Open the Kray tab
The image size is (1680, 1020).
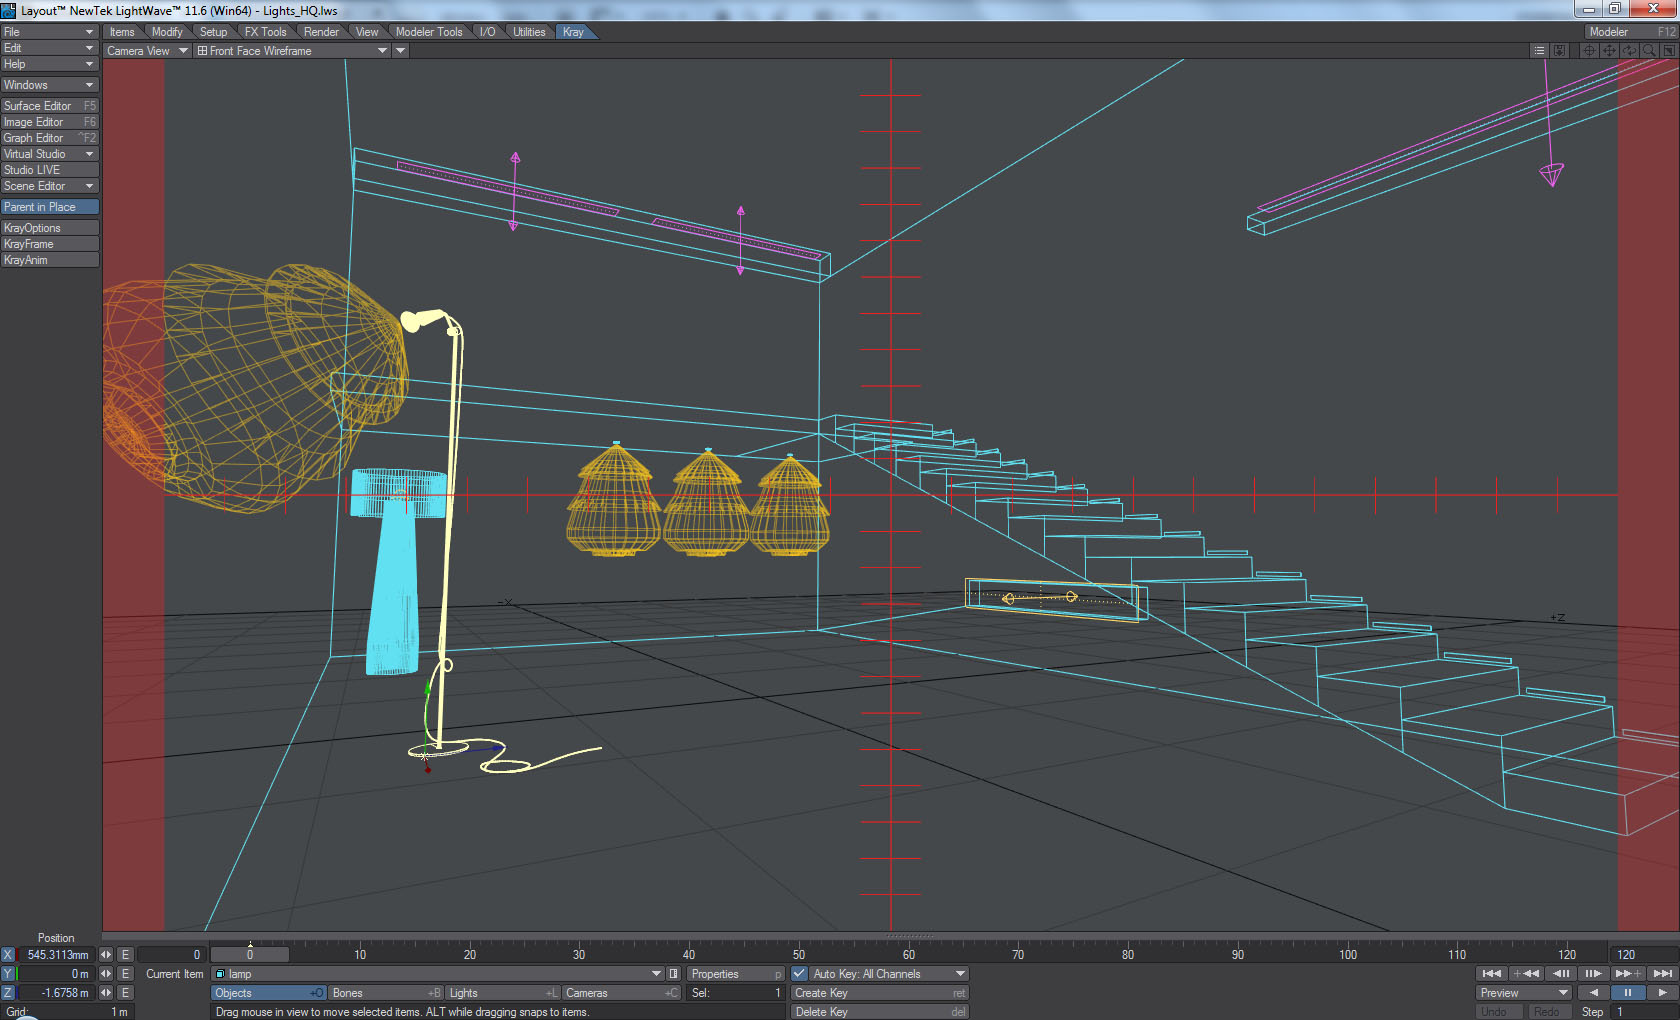(573, 32)
